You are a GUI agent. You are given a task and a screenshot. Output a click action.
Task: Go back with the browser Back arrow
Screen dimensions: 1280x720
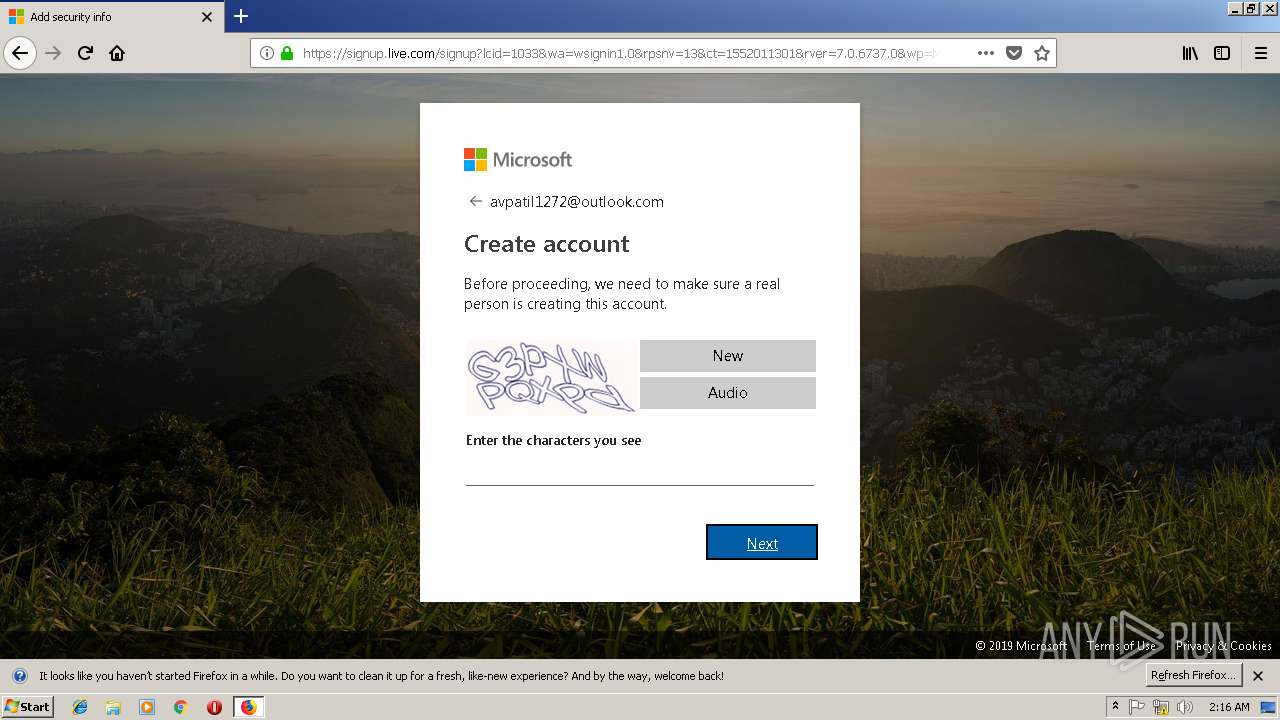point(20,53)
